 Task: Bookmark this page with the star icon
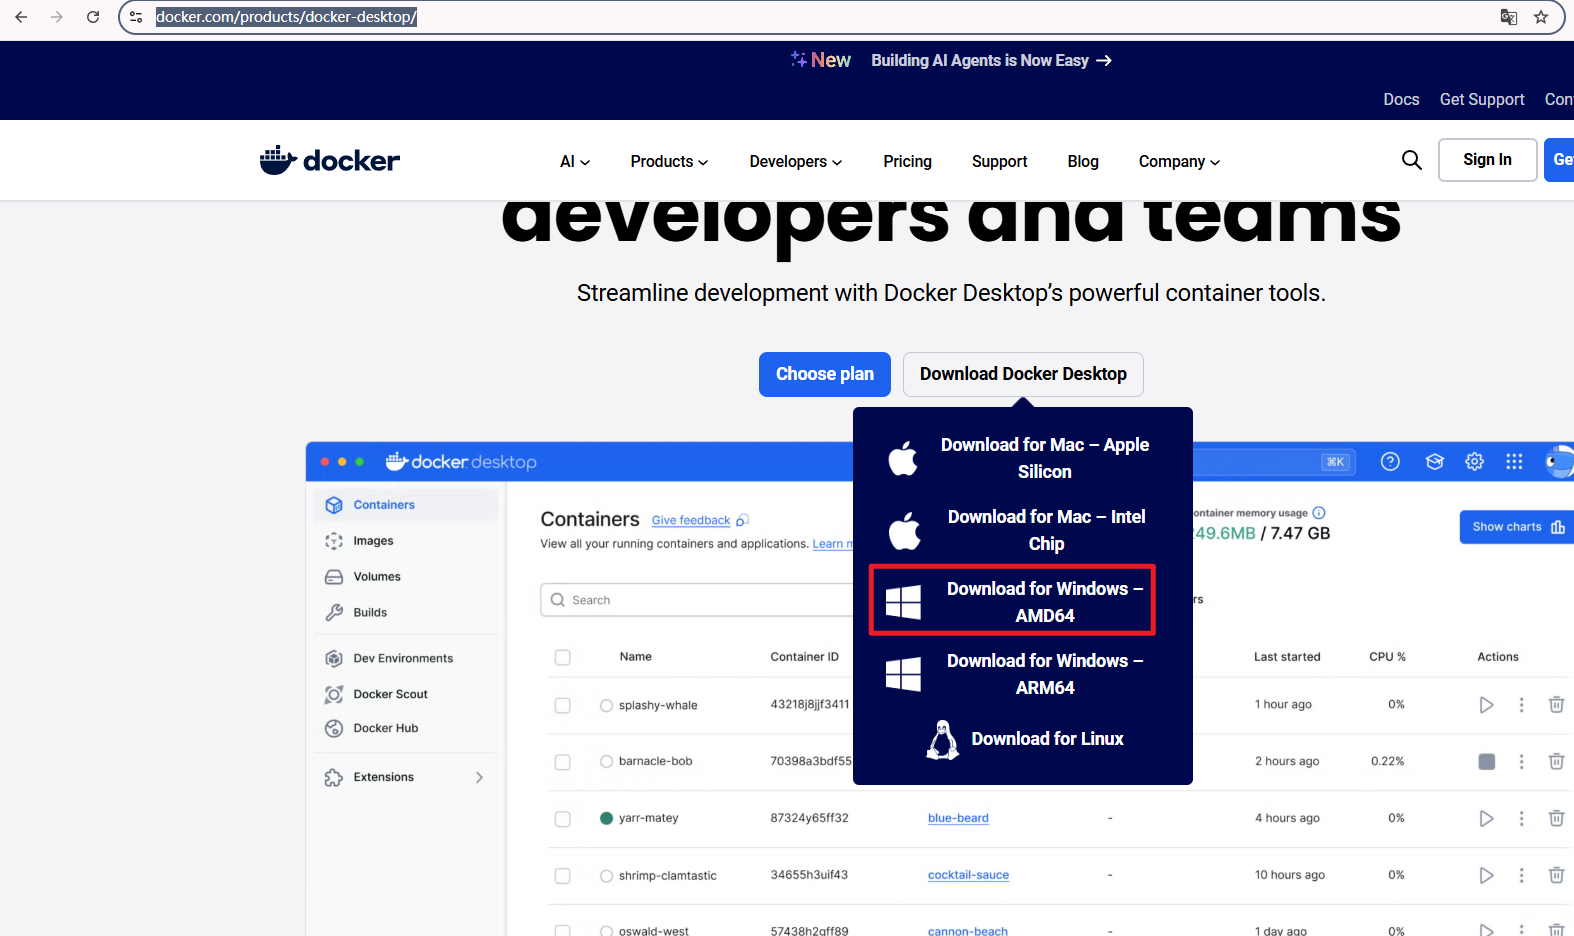tap(1541, 17)
